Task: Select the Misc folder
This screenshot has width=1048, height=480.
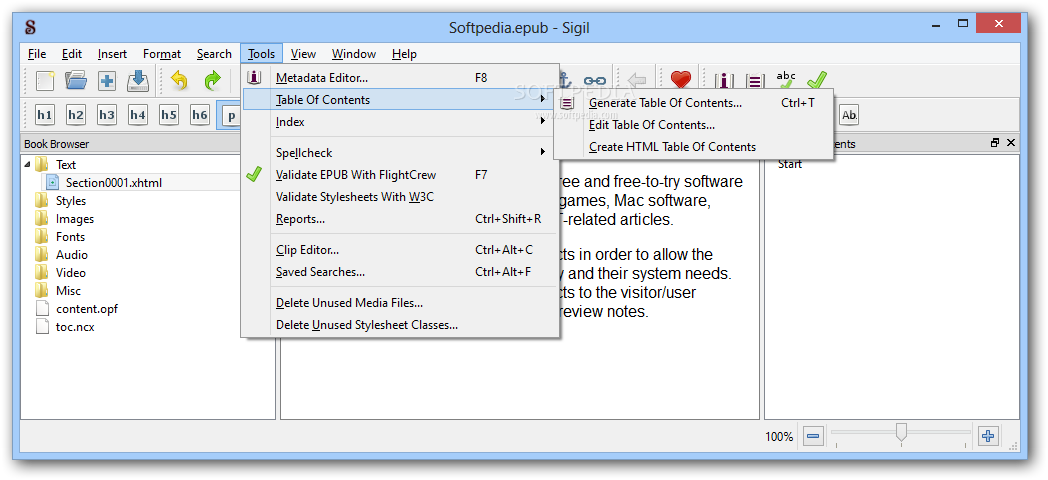Action: (68, 291)
